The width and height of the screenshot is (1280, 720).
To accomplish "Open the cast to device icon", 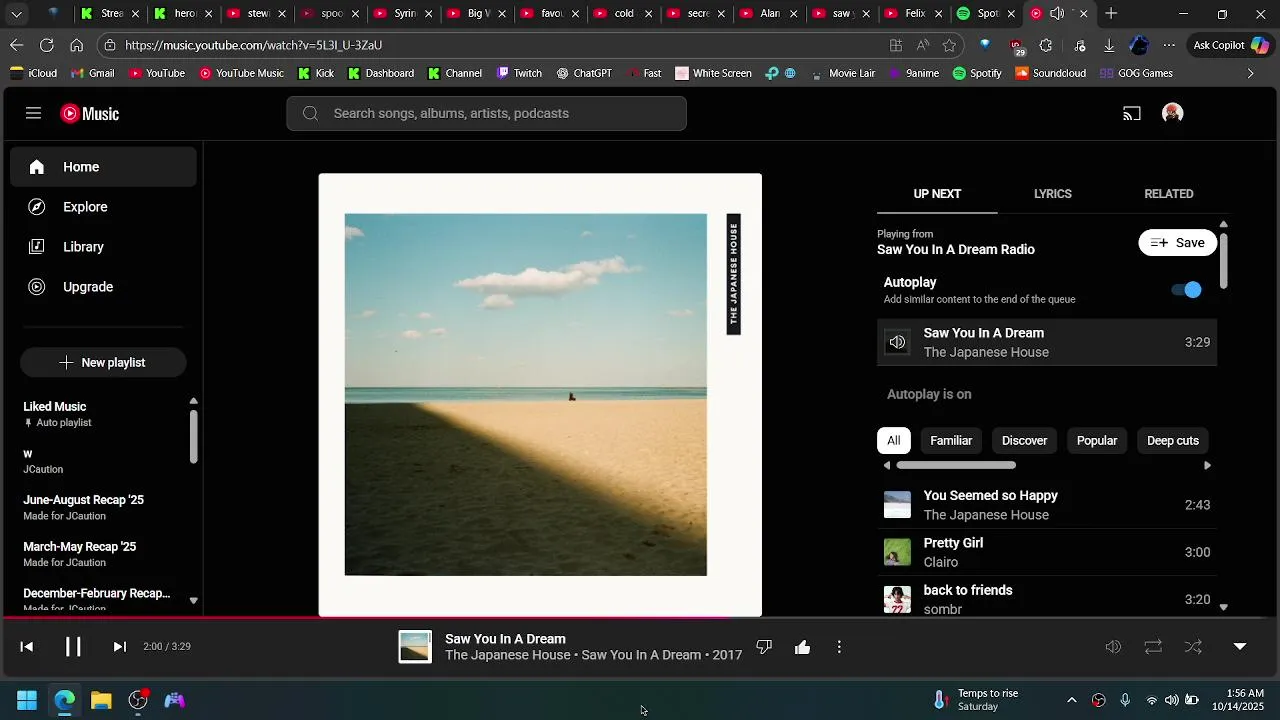I will pyautogui.click(x=1132, y=114).
